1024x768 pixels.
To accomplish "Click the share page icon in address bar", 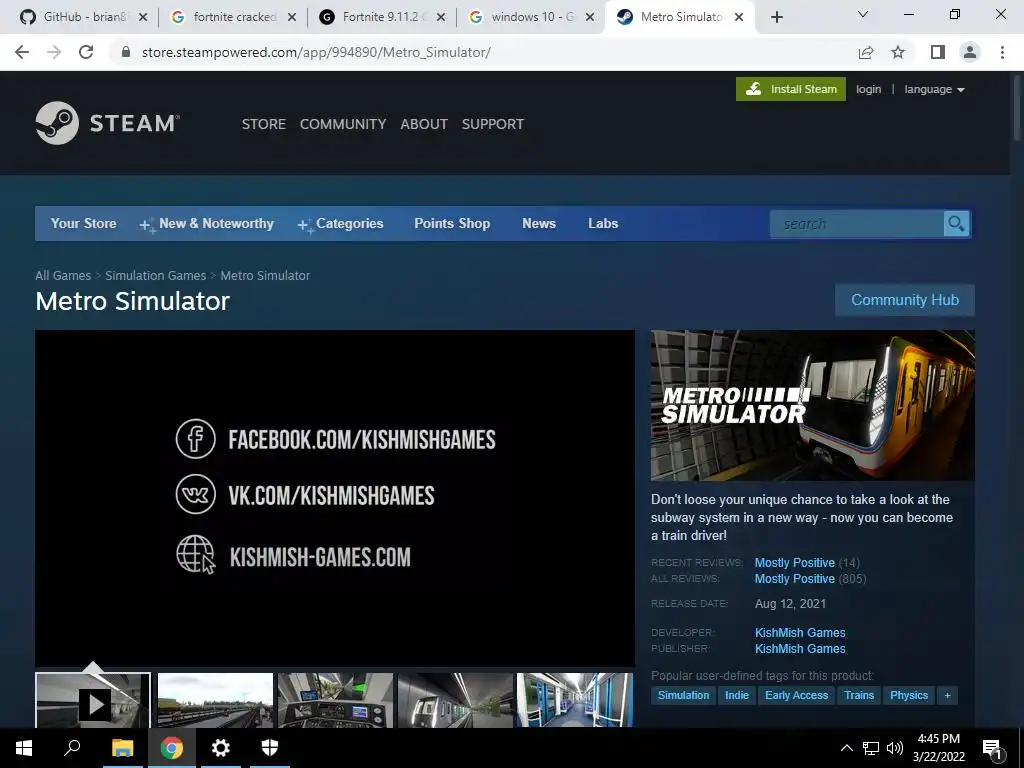I will click(x=866, y=52).
